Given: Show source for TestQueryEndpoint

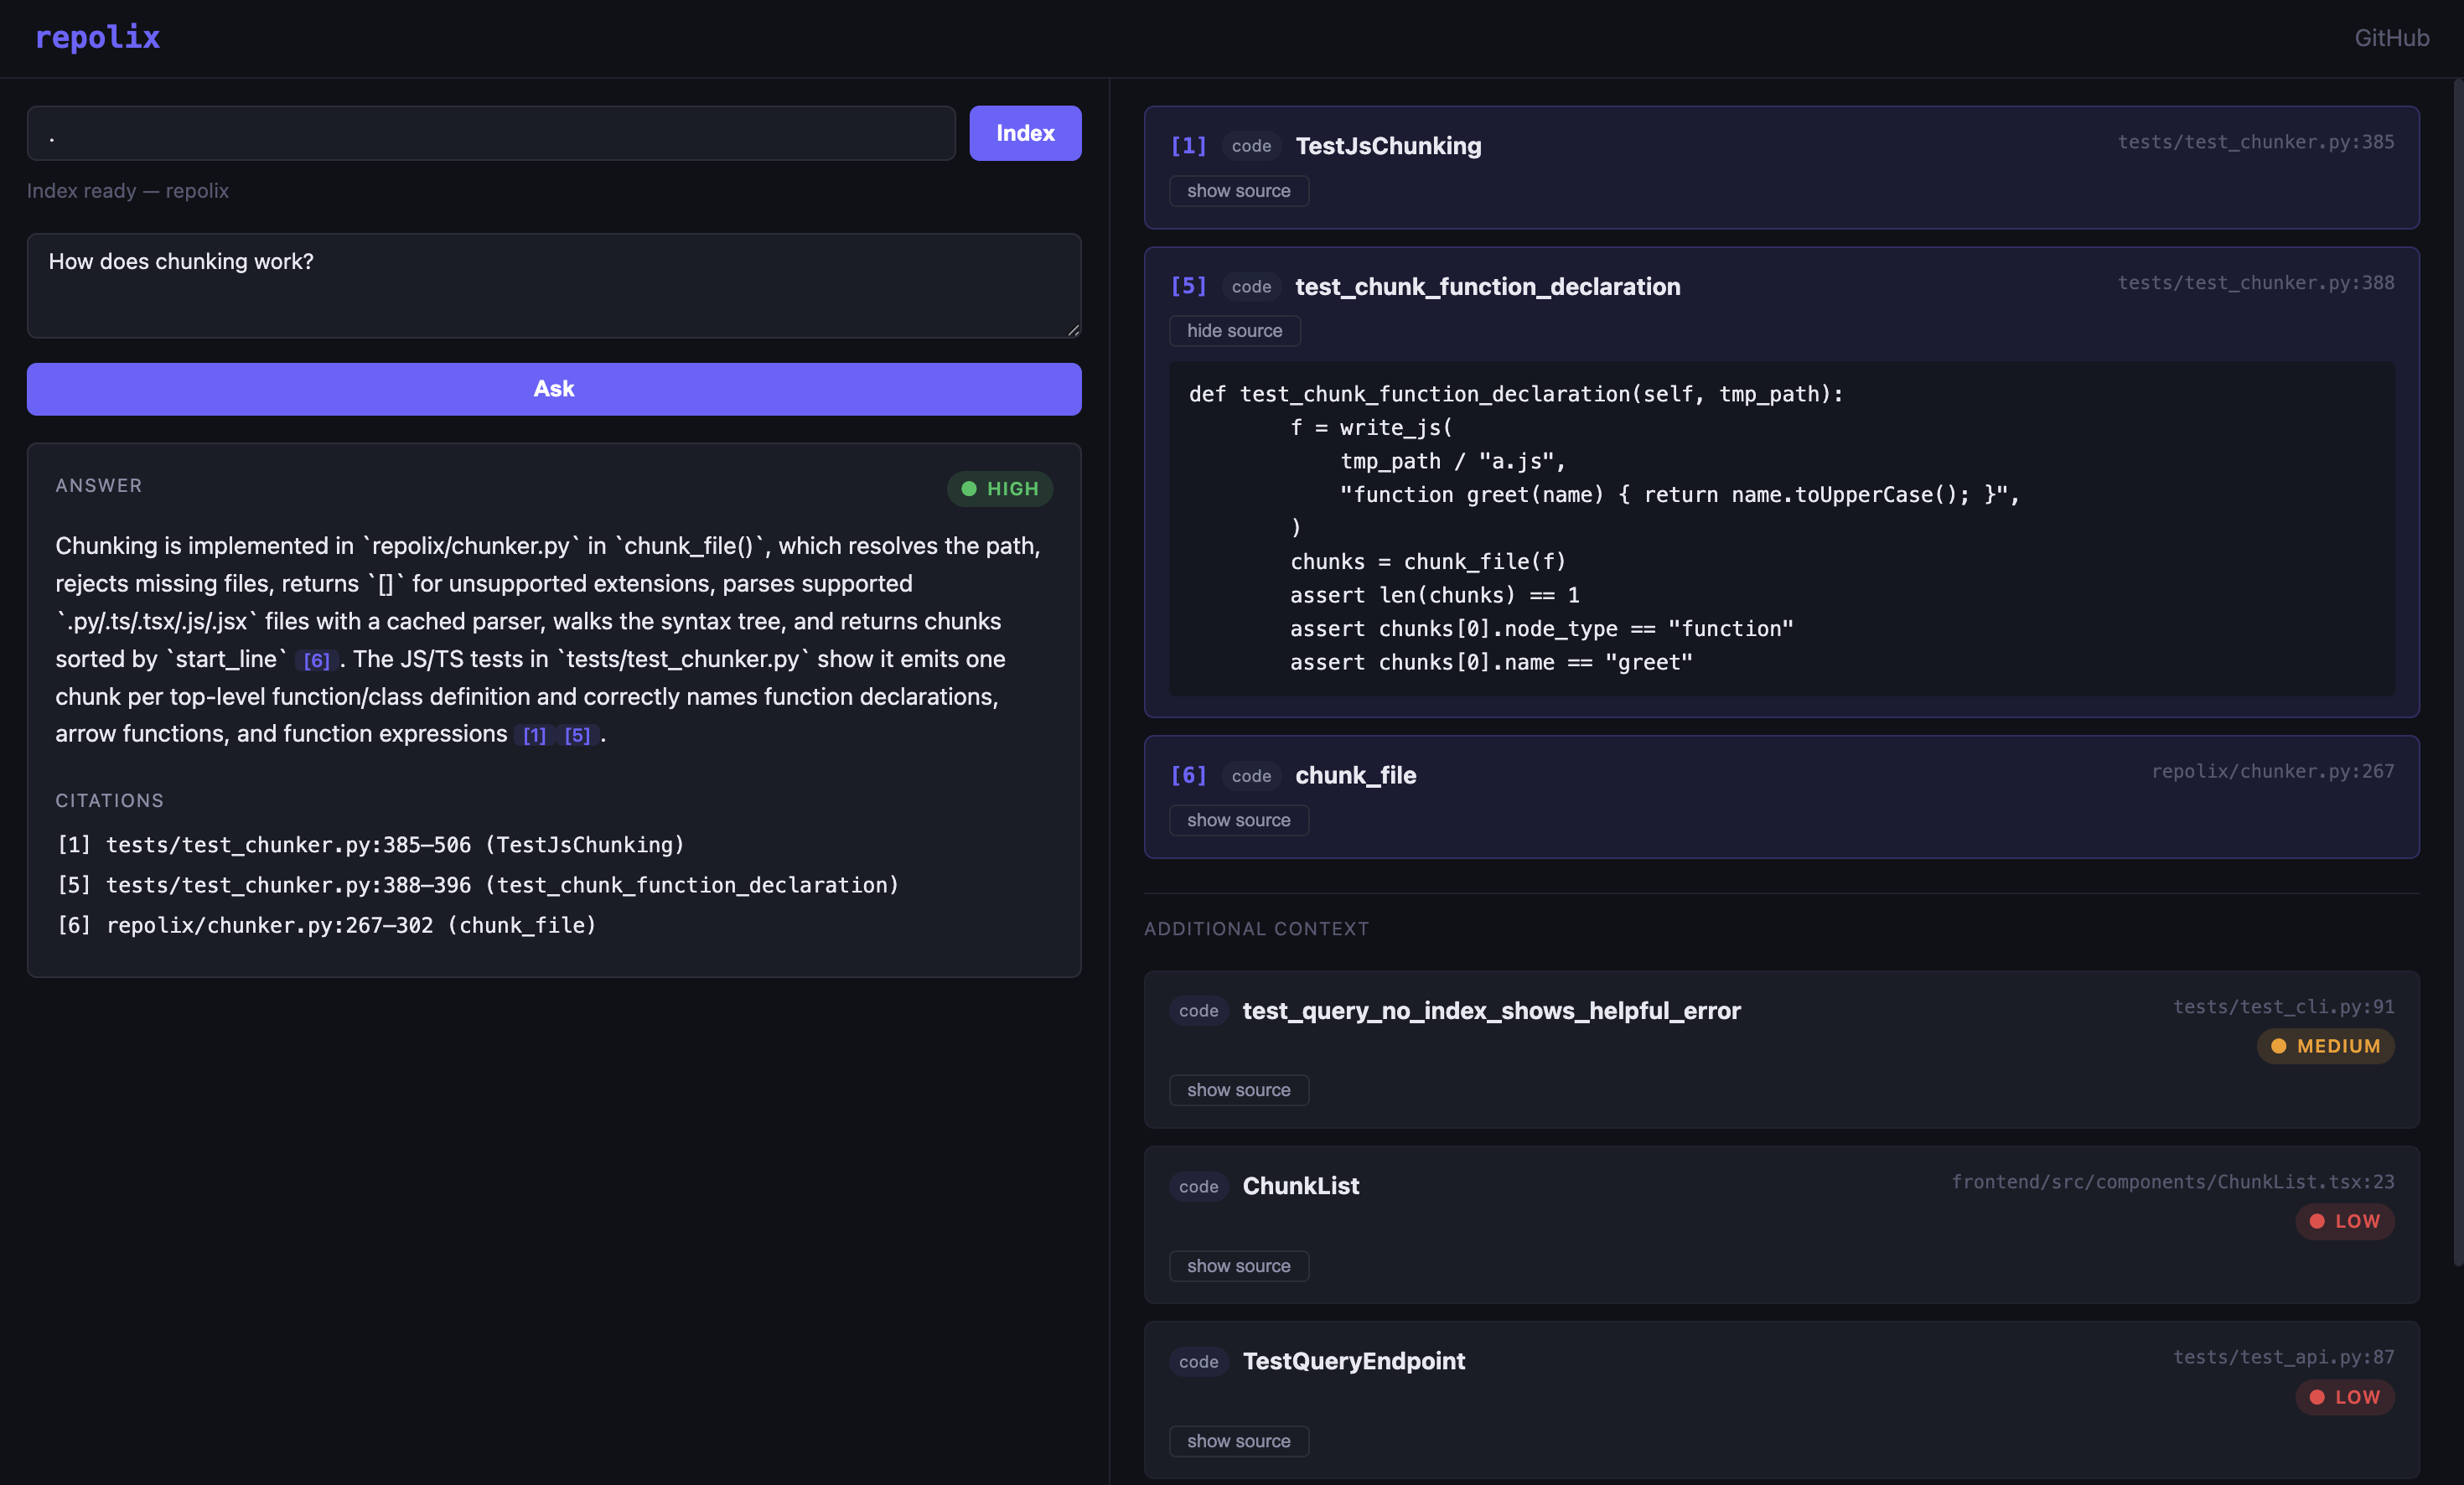Looking at the screenshot, I should [1238, 1440].
